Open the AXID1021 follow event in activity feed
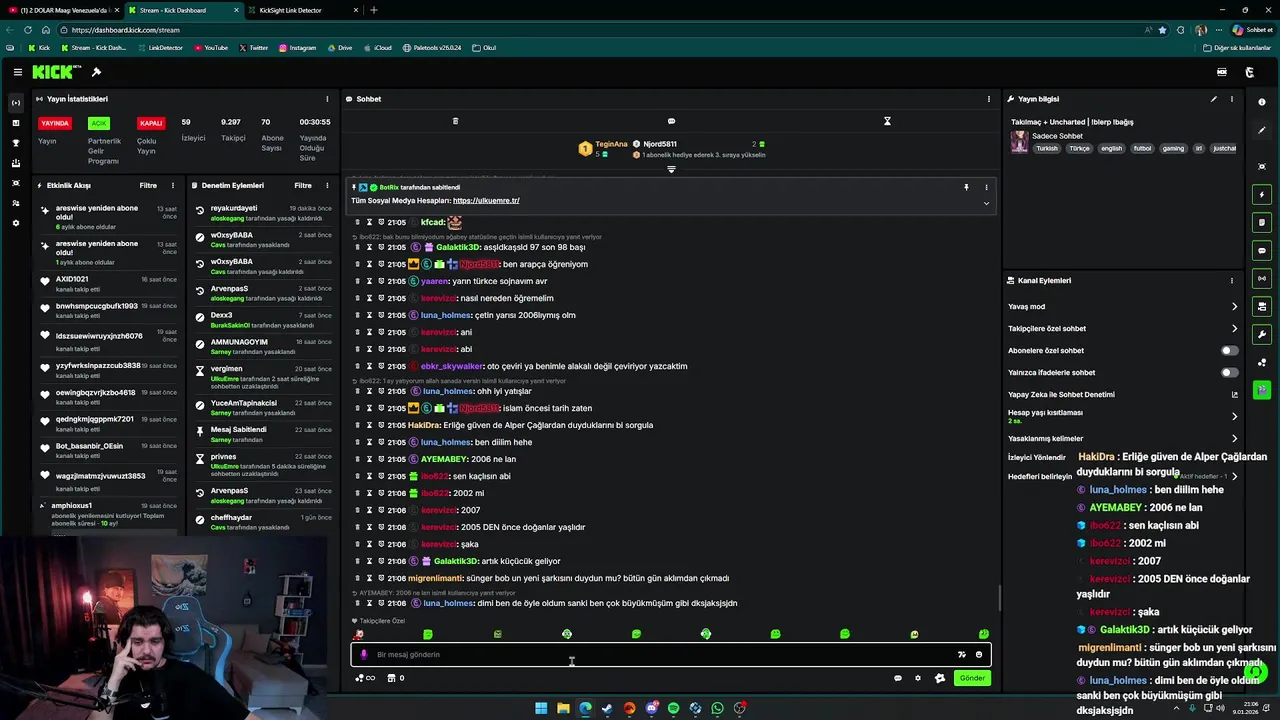 click(110, 284)
